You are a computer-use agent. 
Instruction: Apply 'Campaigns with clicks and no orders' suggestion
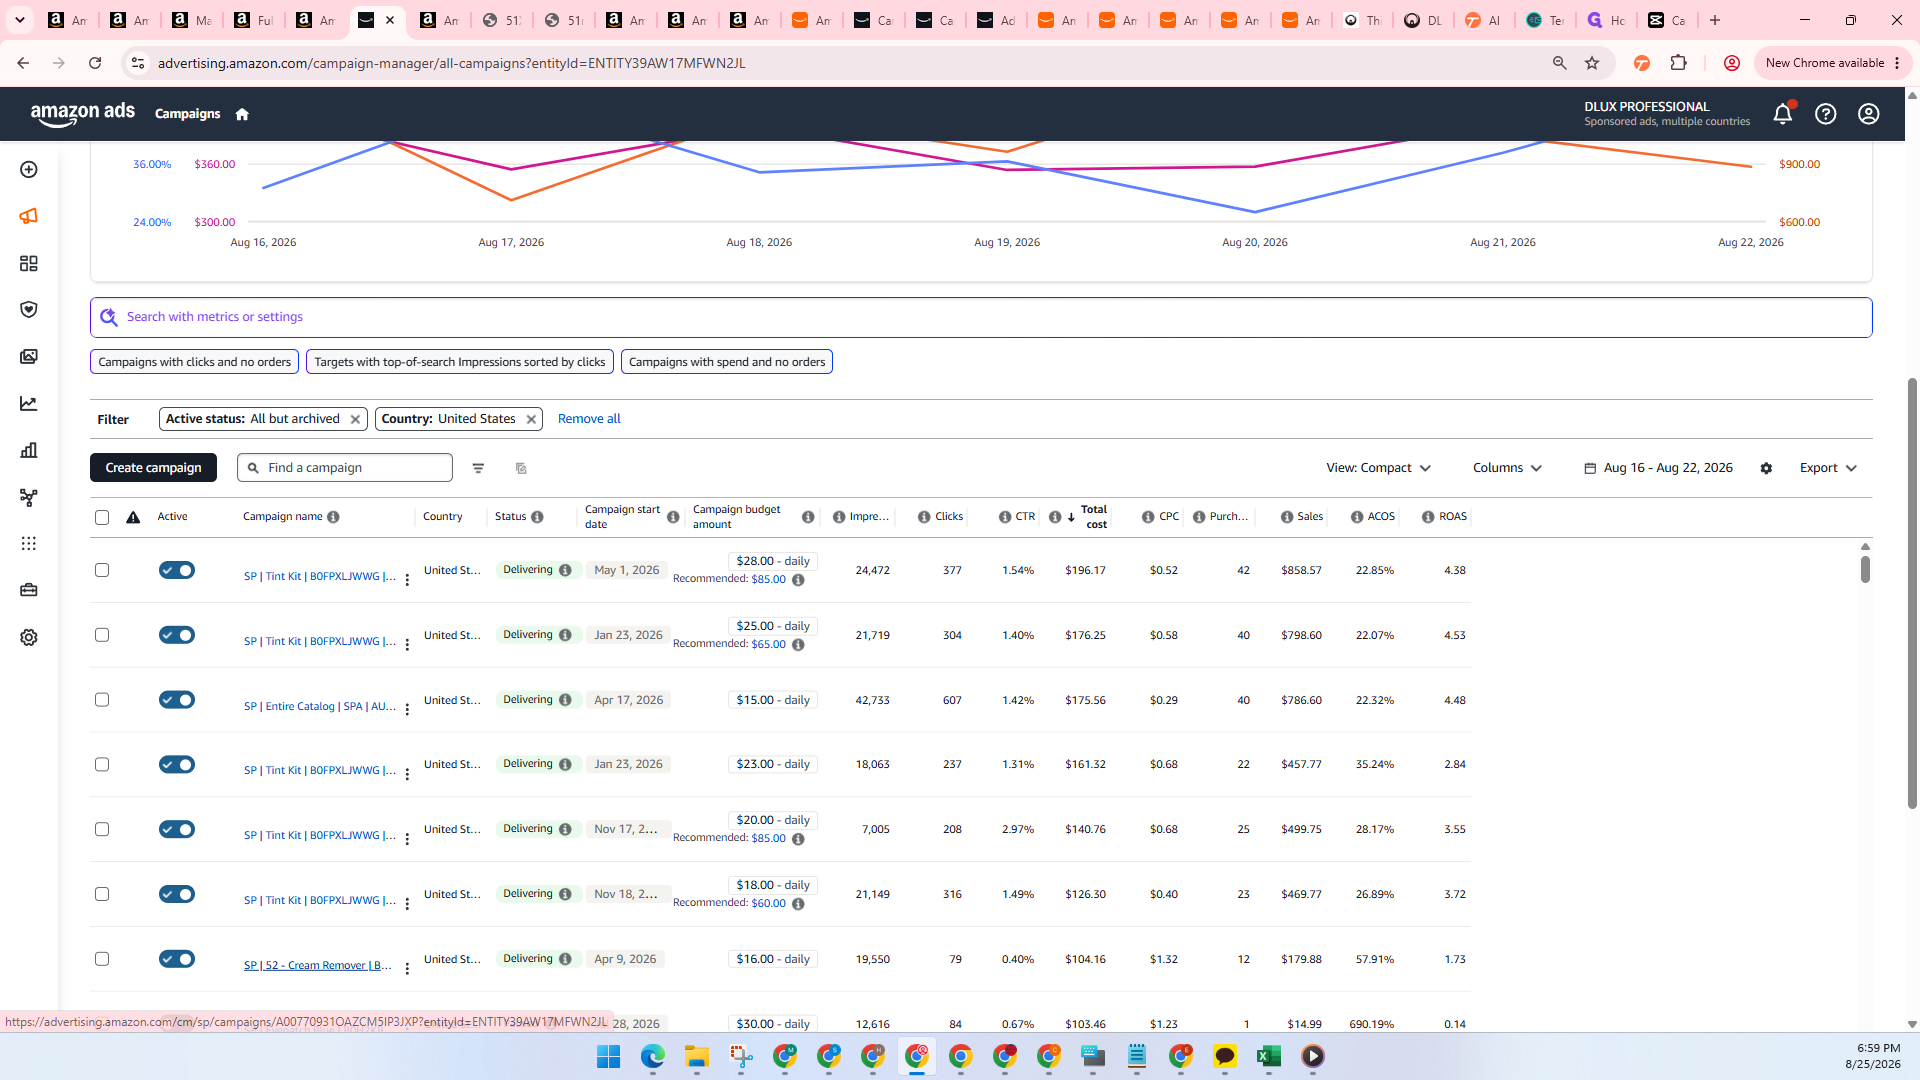194,362
